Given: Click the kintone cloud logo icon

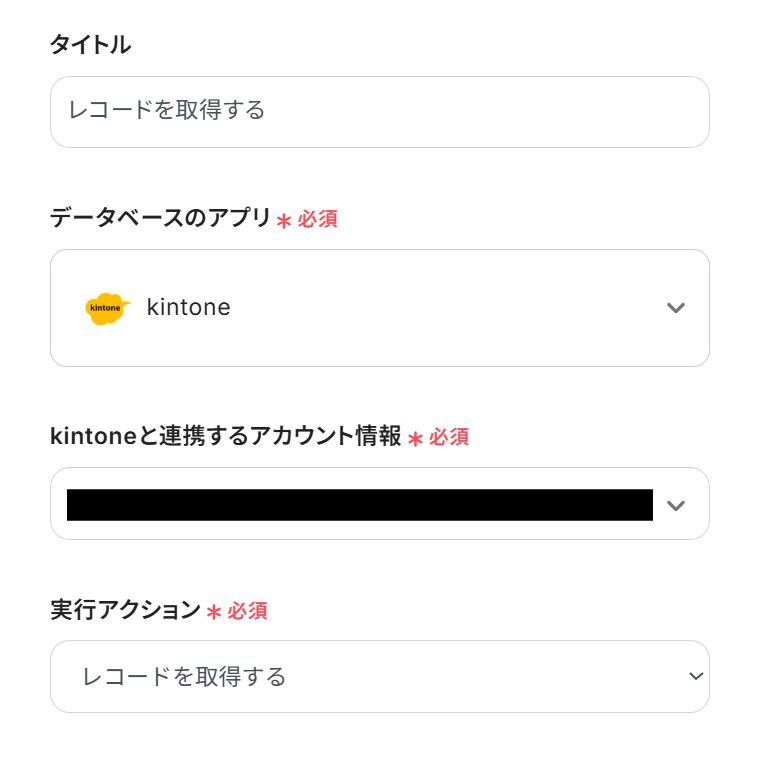Looking at the screenshot, I should pos(107,308).
